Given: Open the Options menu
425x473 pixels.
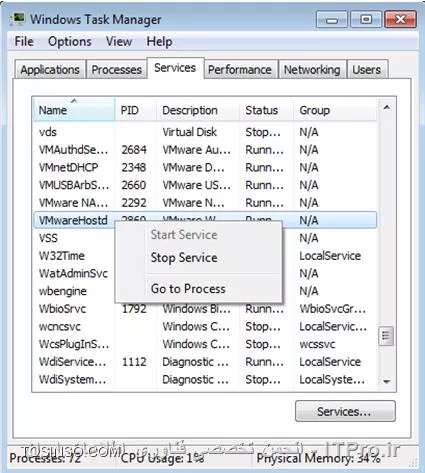Looking at the screenshot, I should (70, 42).
